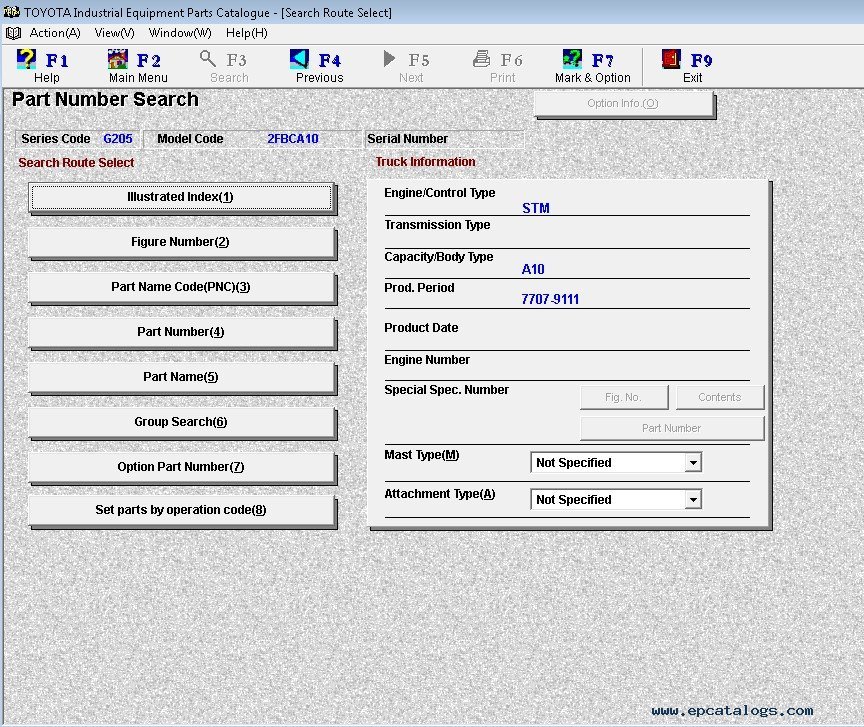Expand the Attachment Type dropdown arrow
Screen dimensions: 864x727
pyautogui.click(x=693, y=500)
